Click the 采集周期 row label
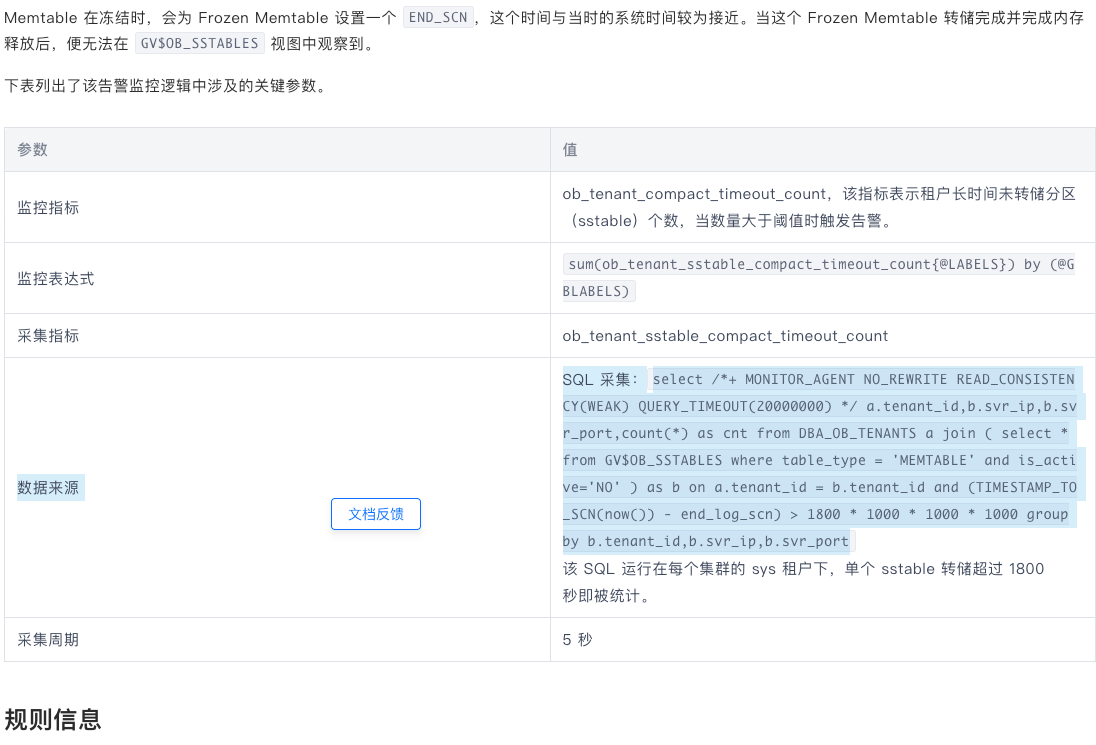 (48, 639)
